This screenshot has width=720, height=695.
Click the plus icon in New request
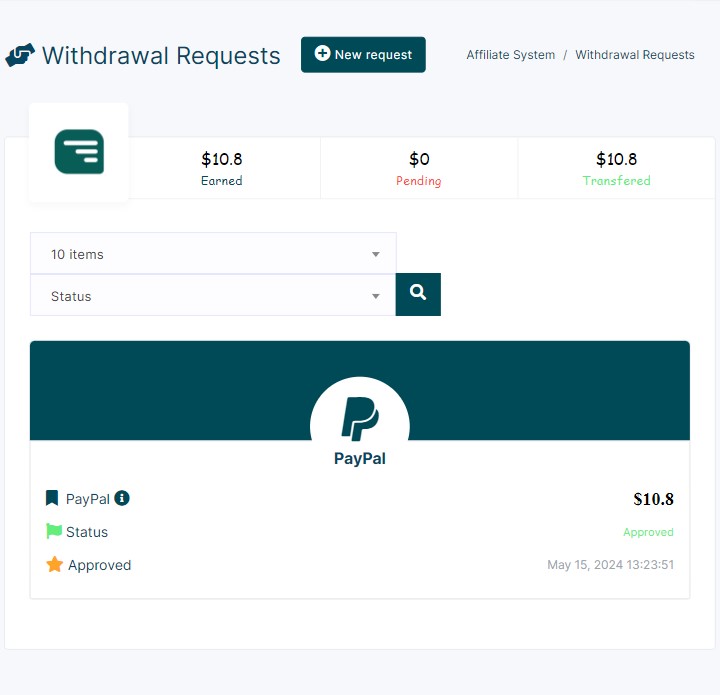click(322, 53)
